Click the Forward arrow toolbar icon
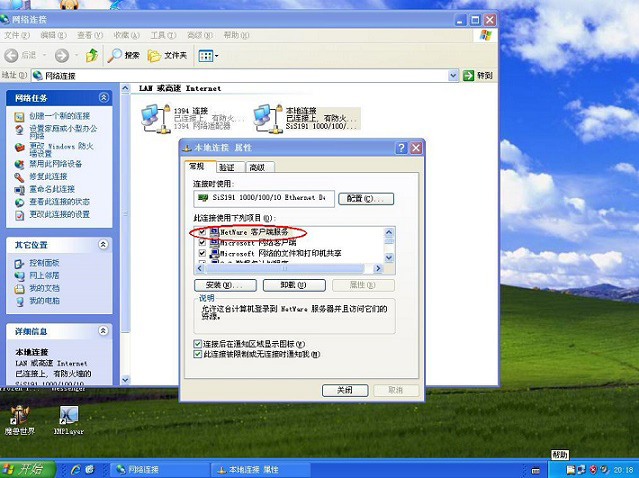This screenshot has height=478, width=639. 62,55
